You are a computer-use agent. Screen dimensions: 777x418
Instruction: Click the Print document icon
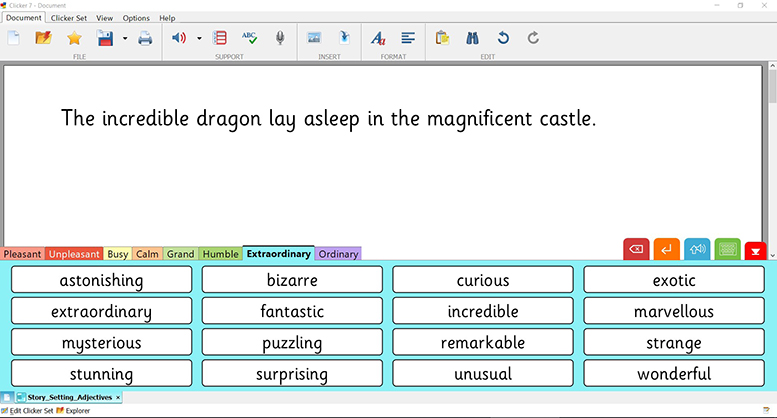coord(145,38)
